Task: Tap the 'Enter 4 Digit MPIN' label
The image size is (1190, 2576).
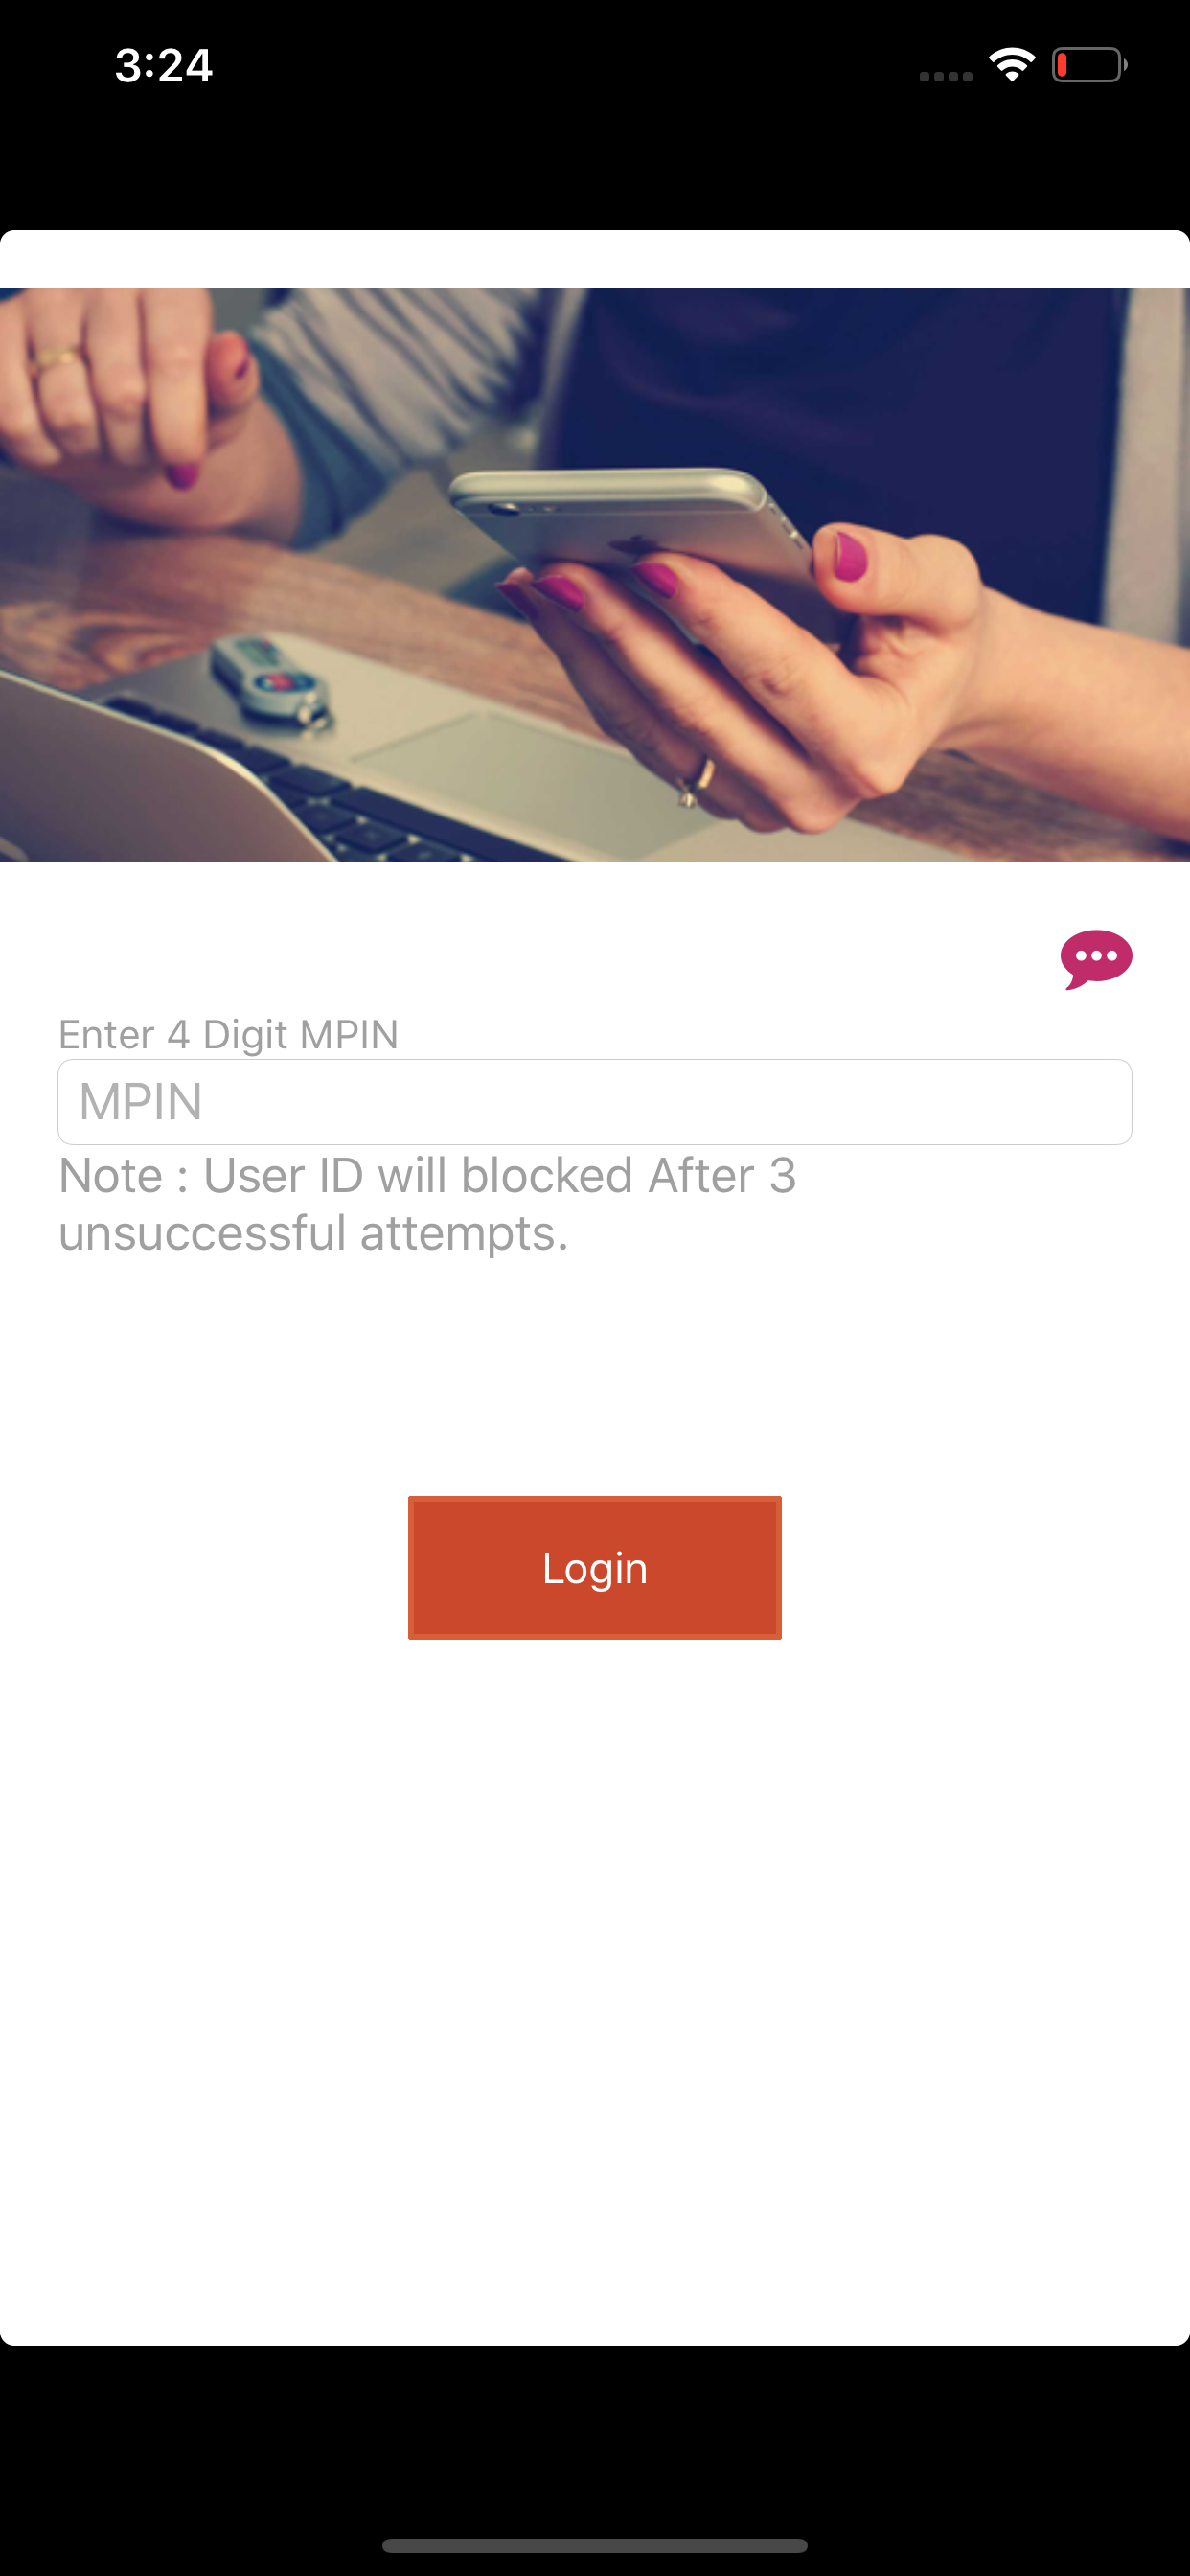Action: 228,1034
